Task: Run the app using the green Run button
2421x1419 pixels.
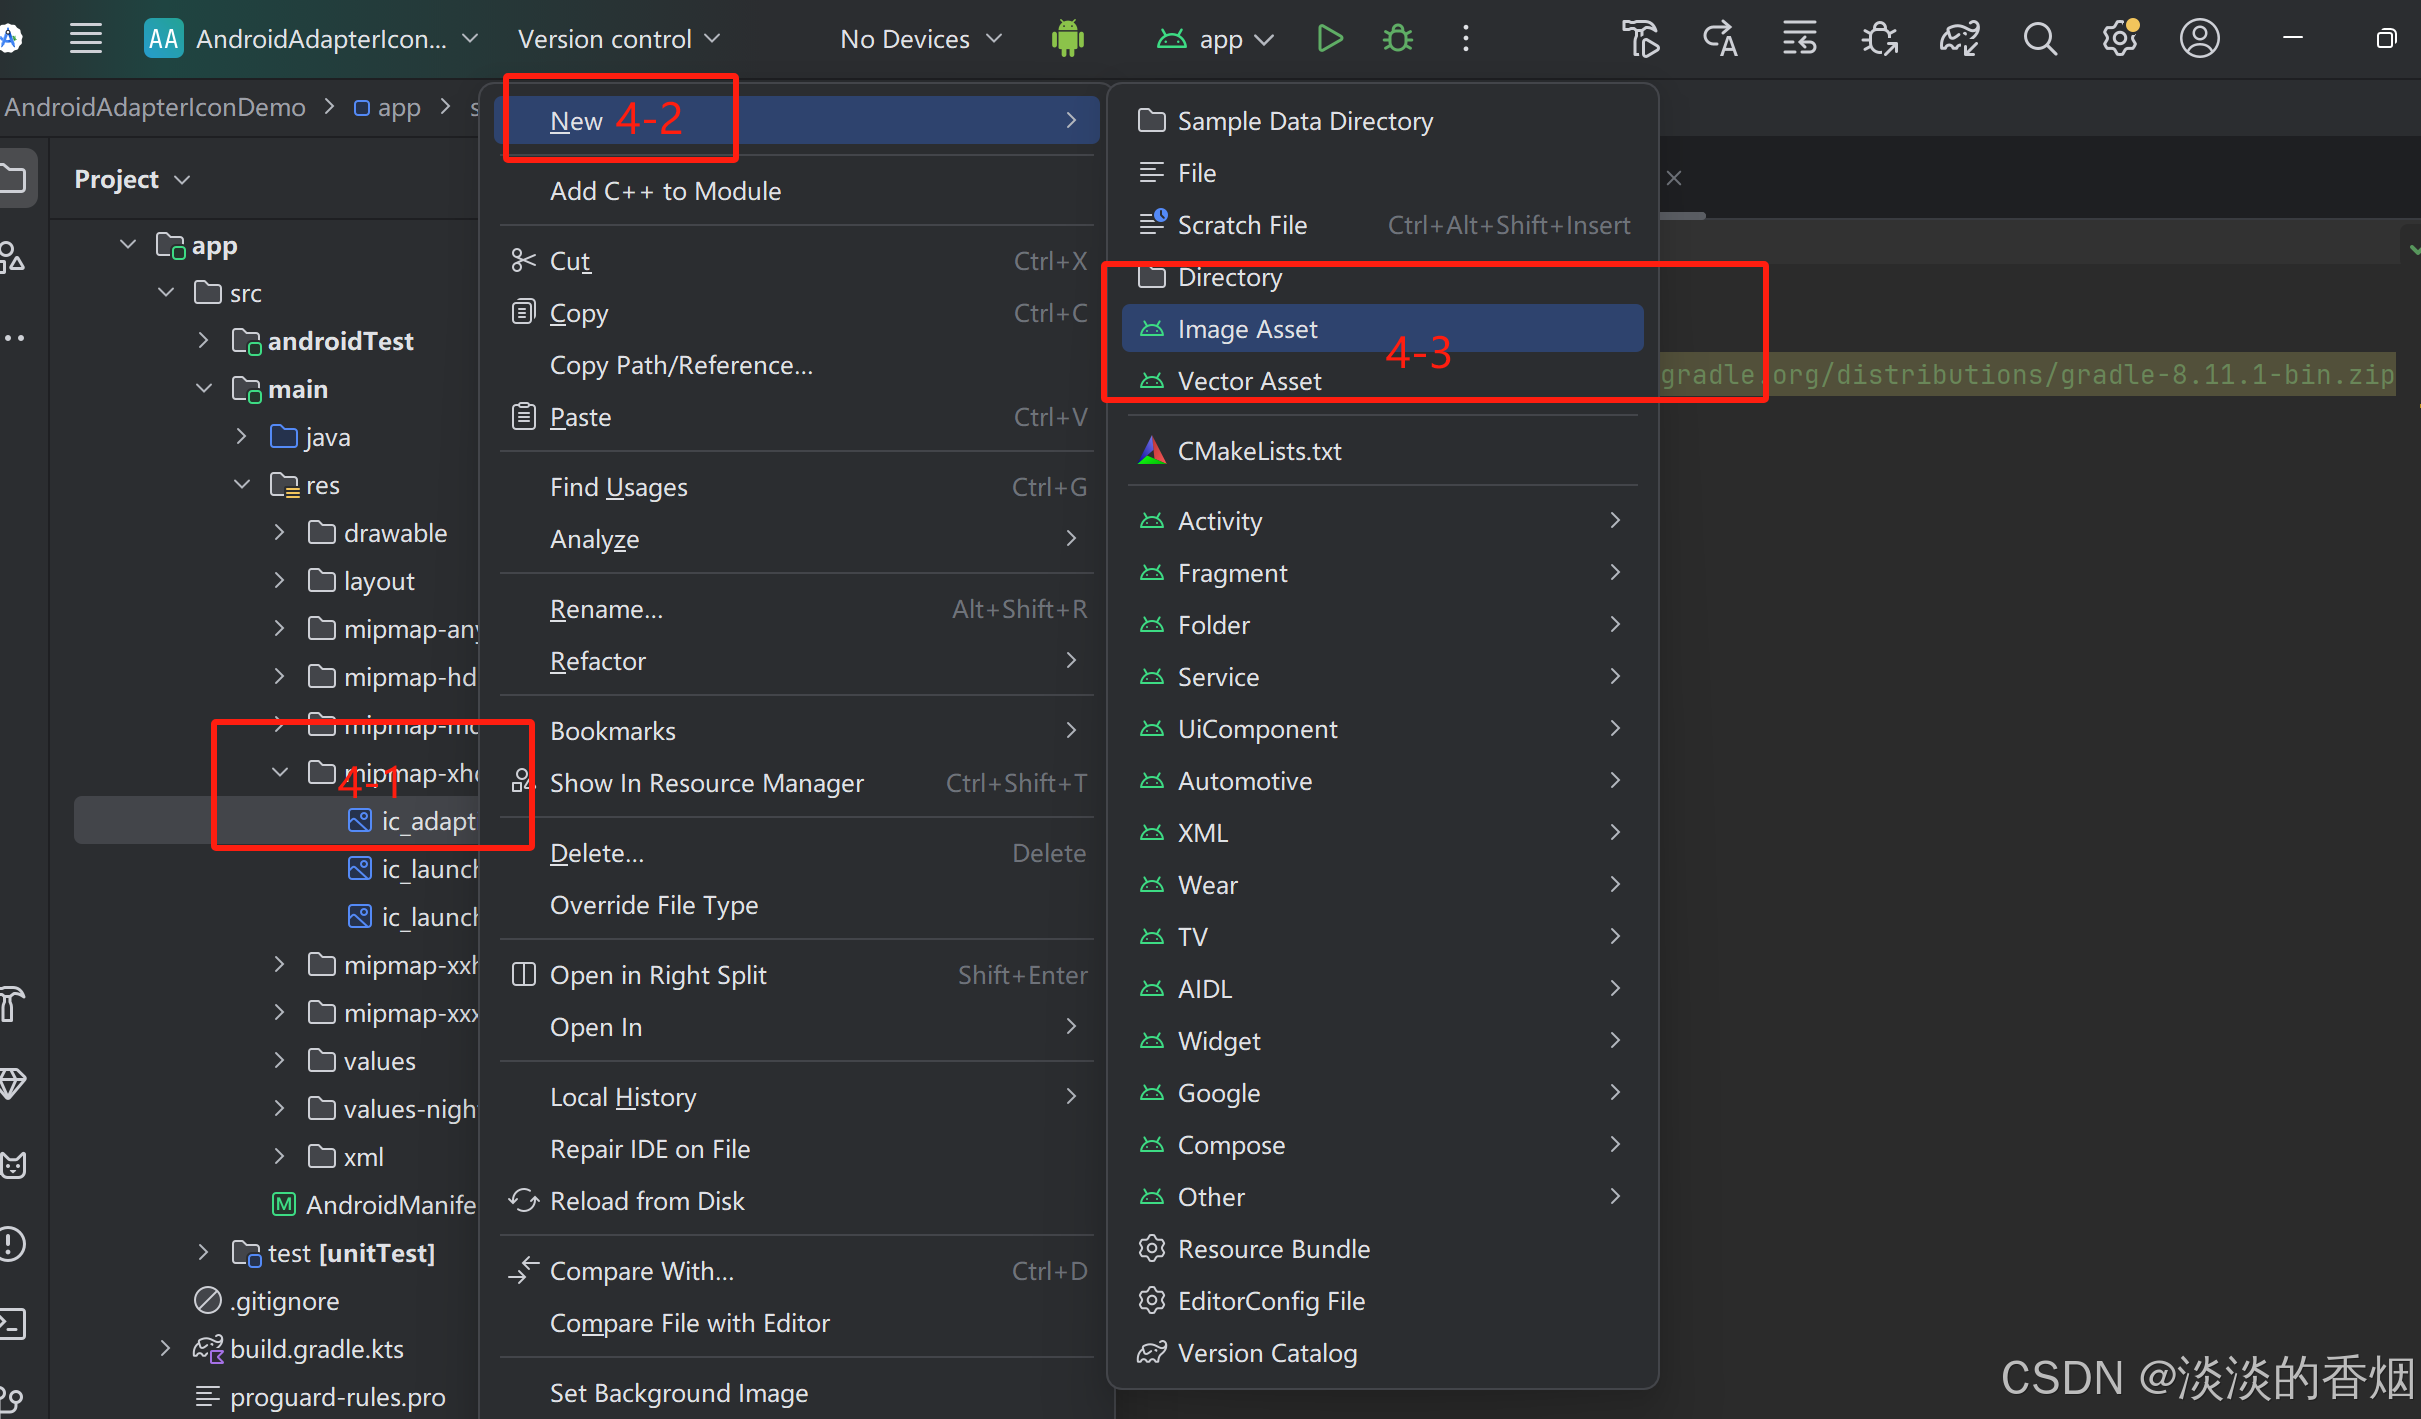Action: tap(1328, 38)
